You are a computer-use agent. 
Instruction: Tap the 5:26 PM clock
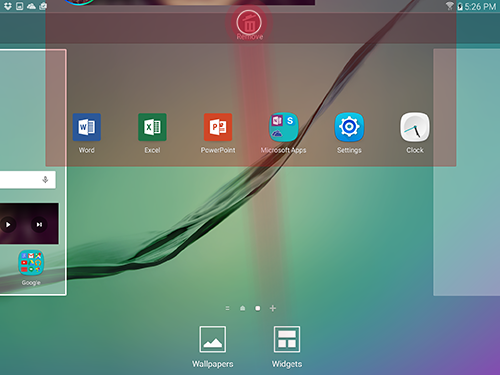point(480,6)
